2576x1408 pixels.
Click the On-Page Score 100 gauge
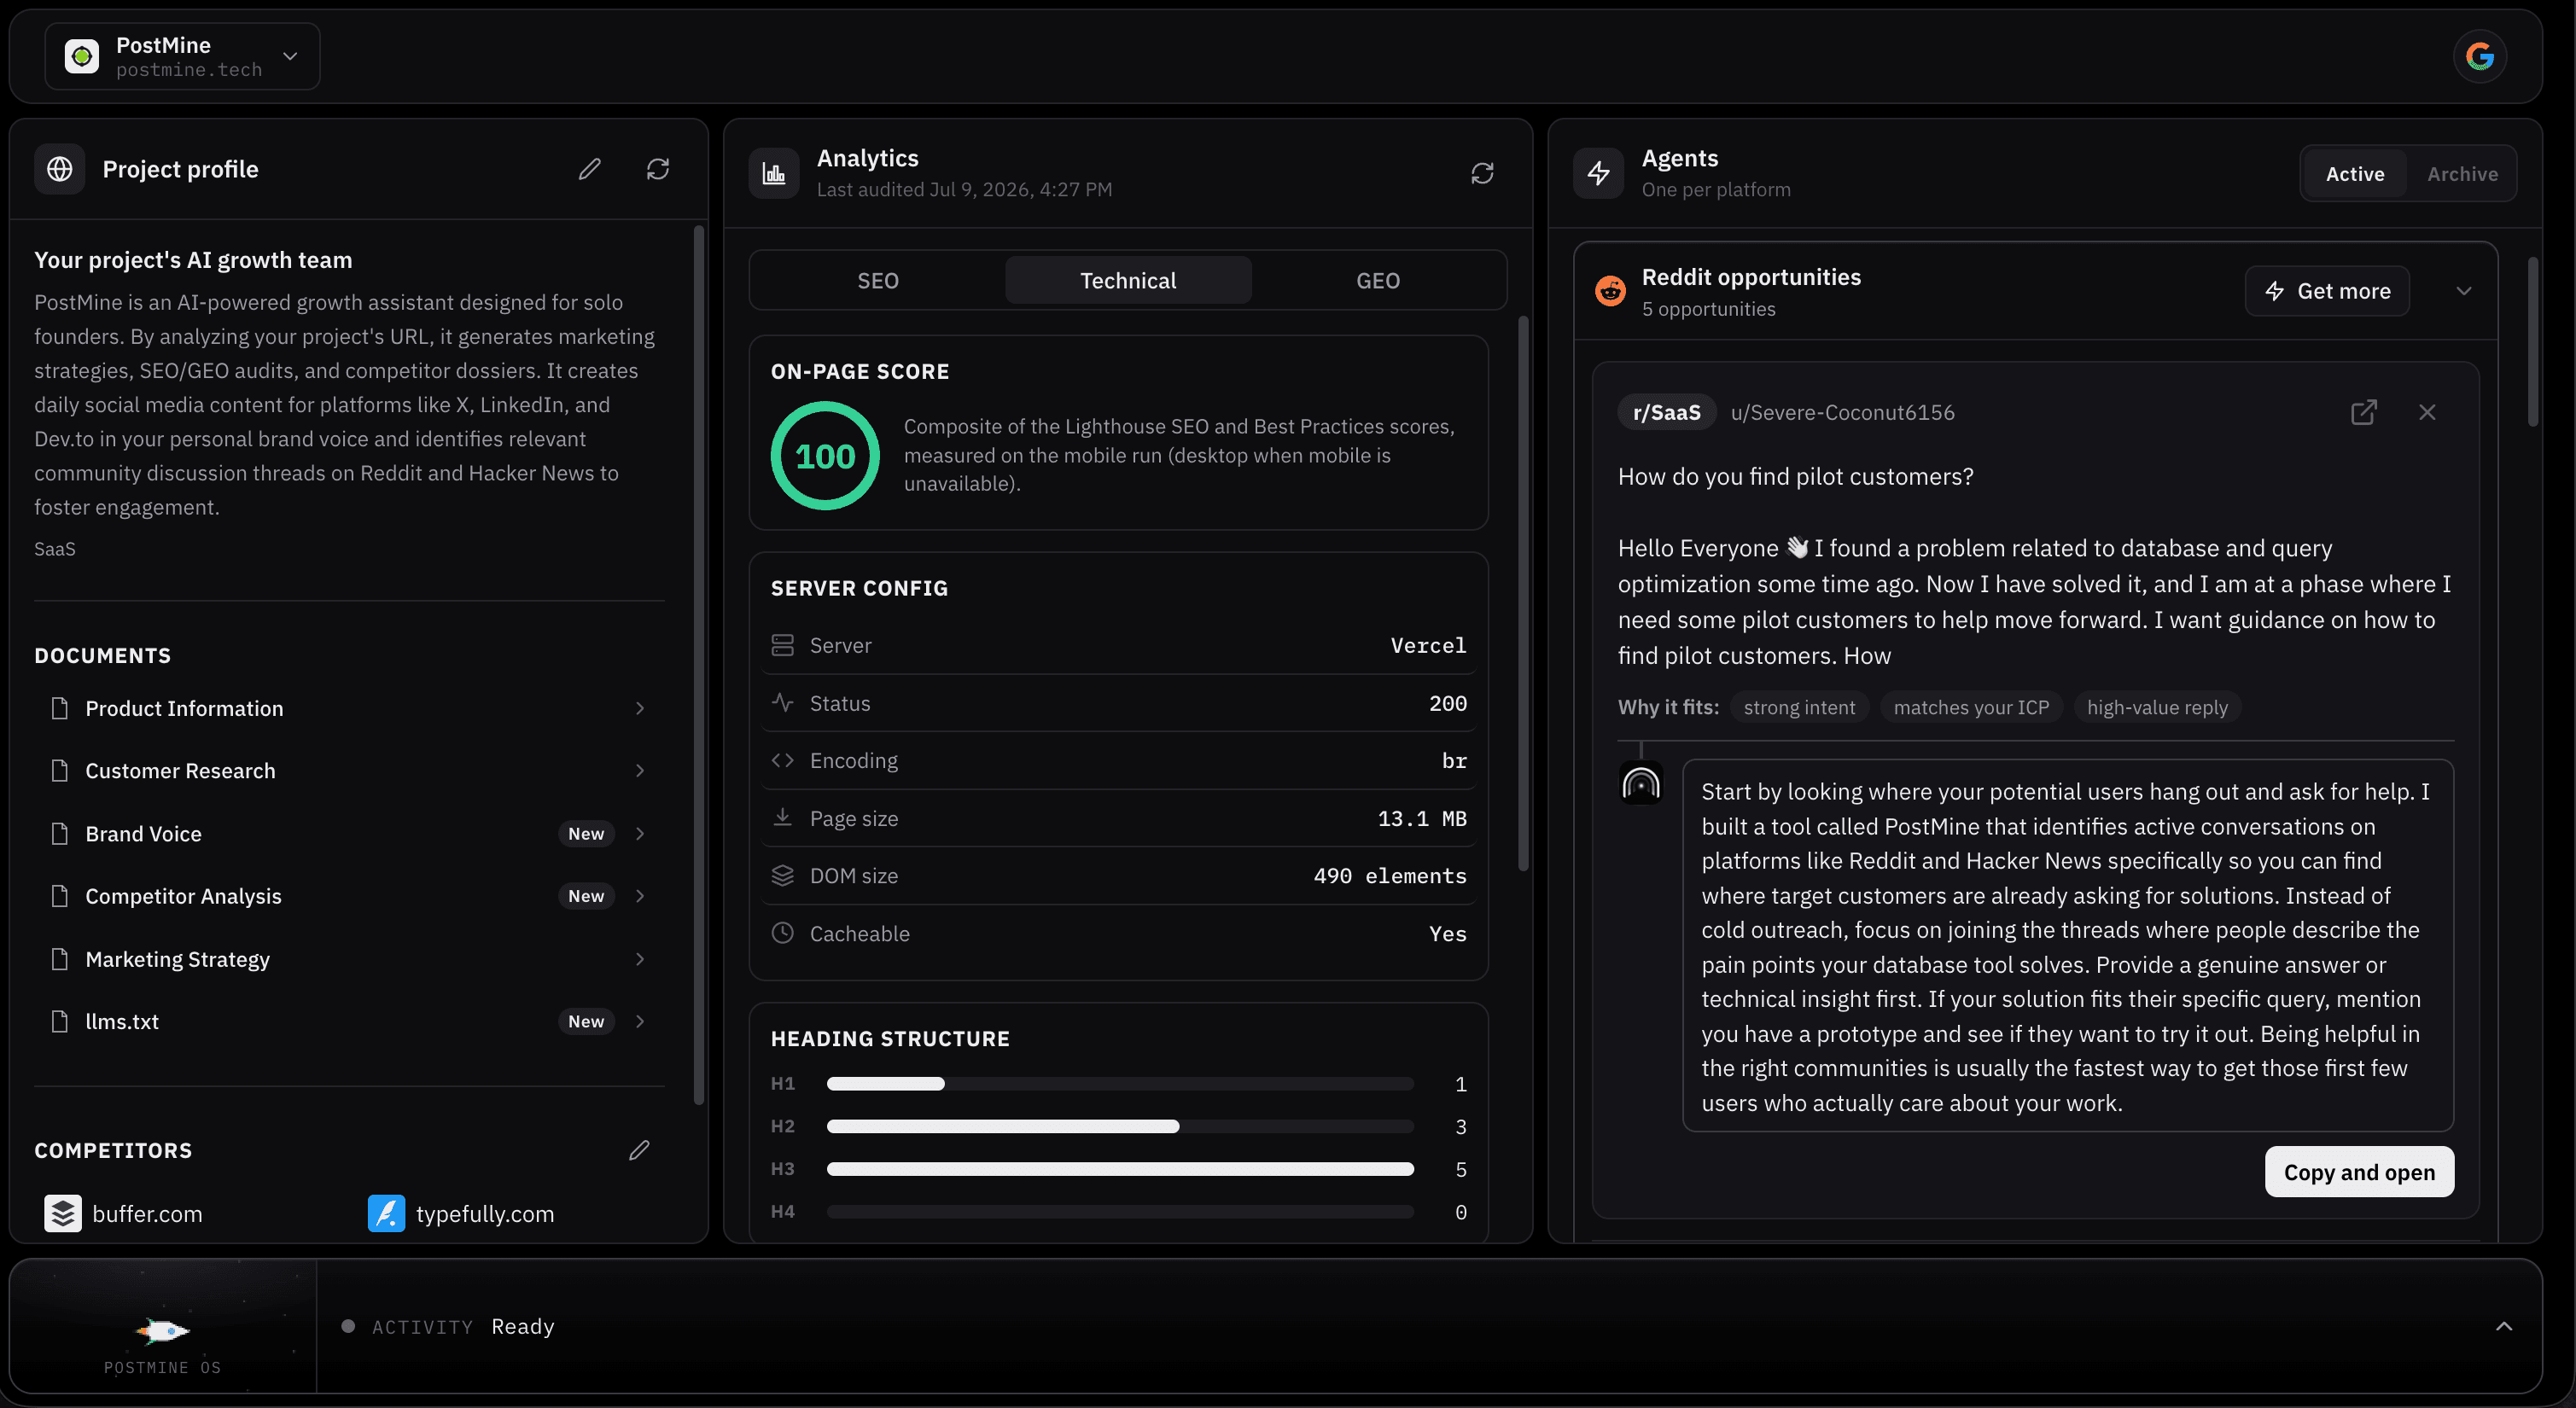point(825,455)
